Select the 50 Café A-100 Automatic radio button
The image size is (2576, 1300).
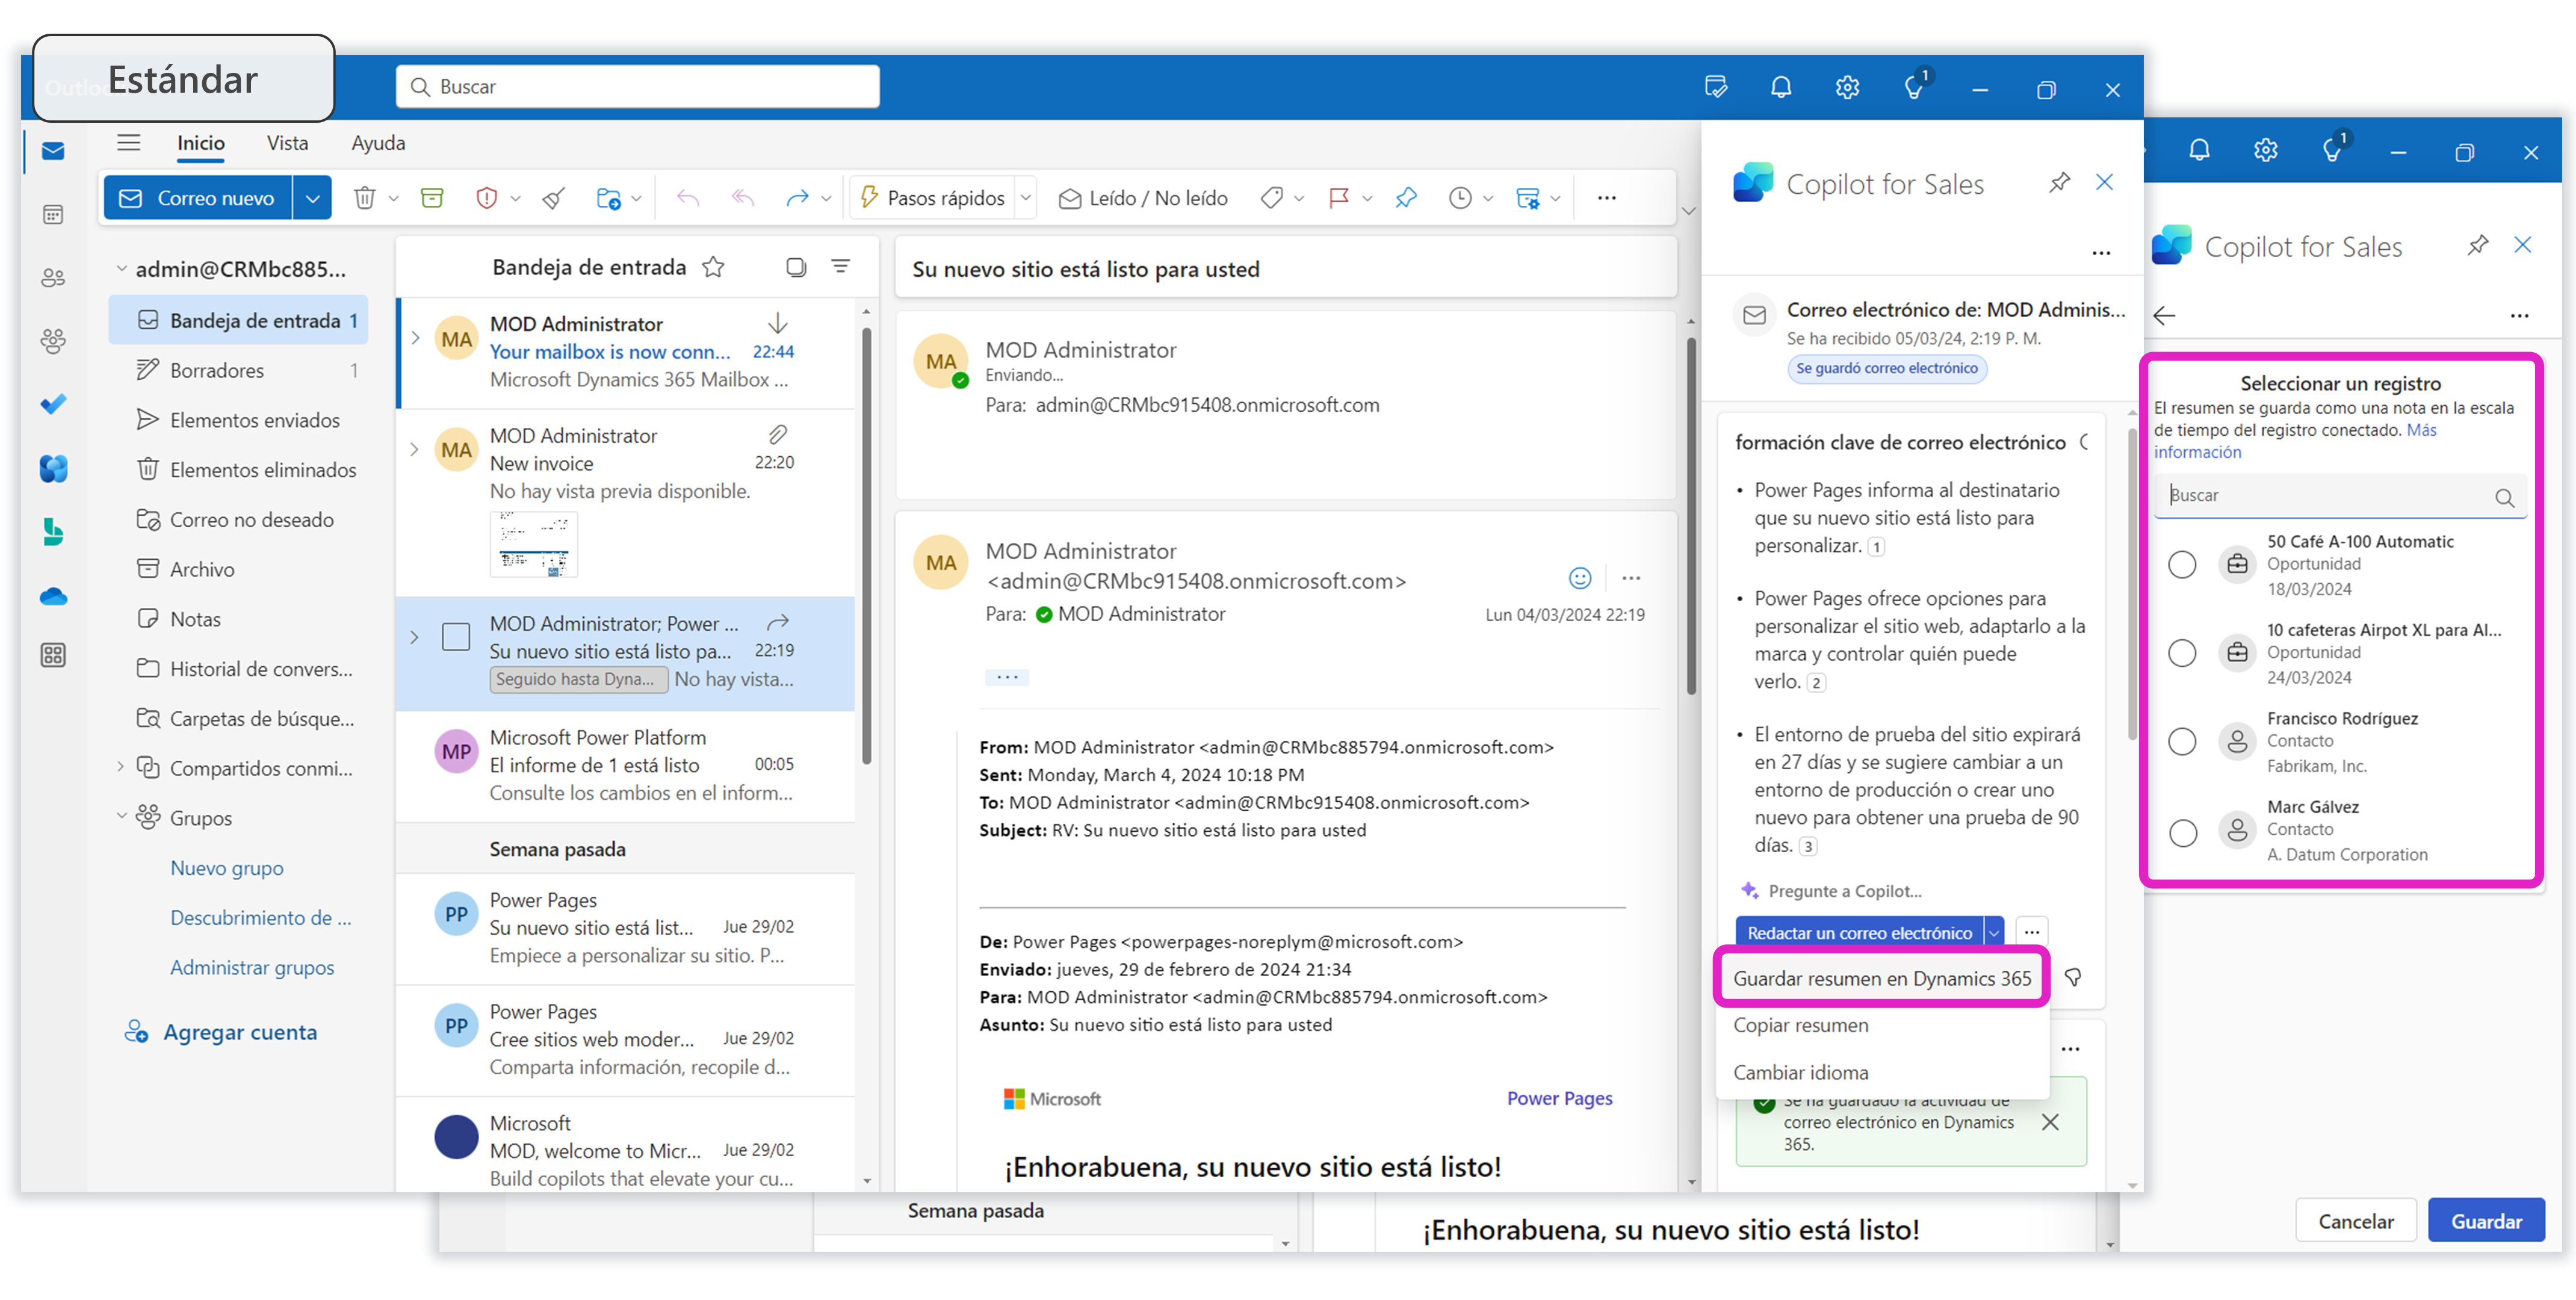coord(2181,565)
